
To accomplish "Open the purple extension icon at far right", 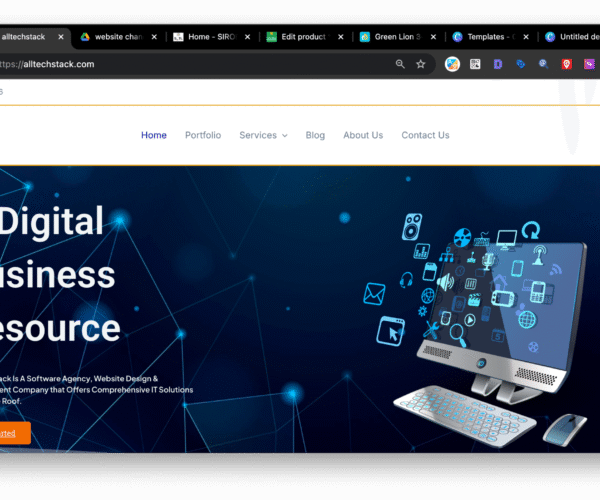I will (589, 64).
